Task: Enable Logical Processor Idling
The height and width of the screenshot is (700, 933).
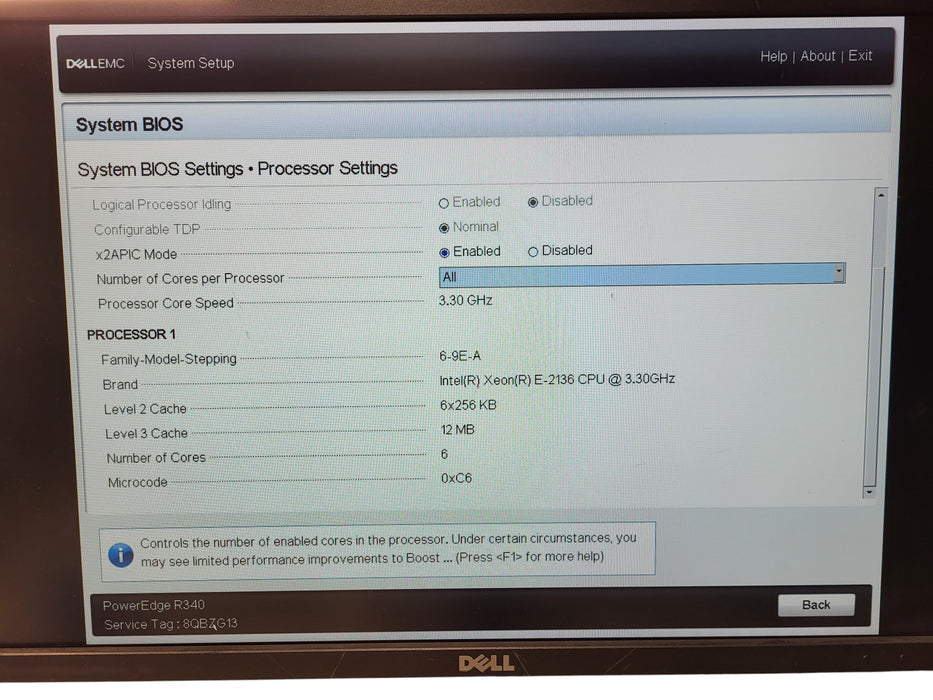Action: [443, 204]
